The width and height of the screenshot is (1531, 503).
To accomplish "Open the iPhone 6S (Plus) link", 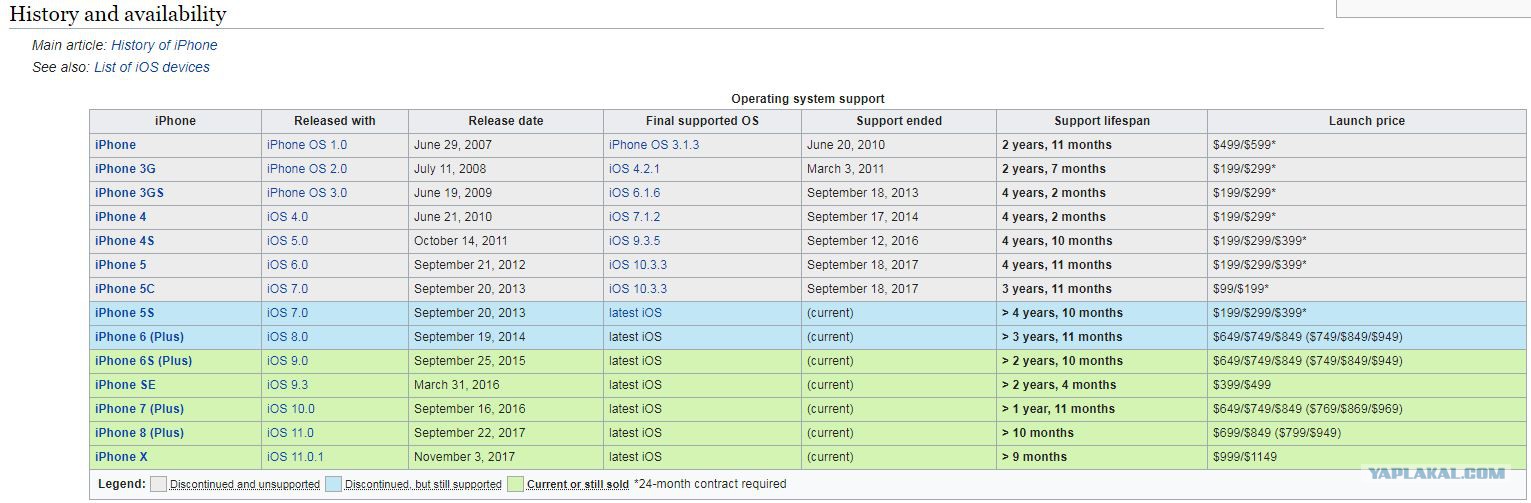I will tap(144, 361).
